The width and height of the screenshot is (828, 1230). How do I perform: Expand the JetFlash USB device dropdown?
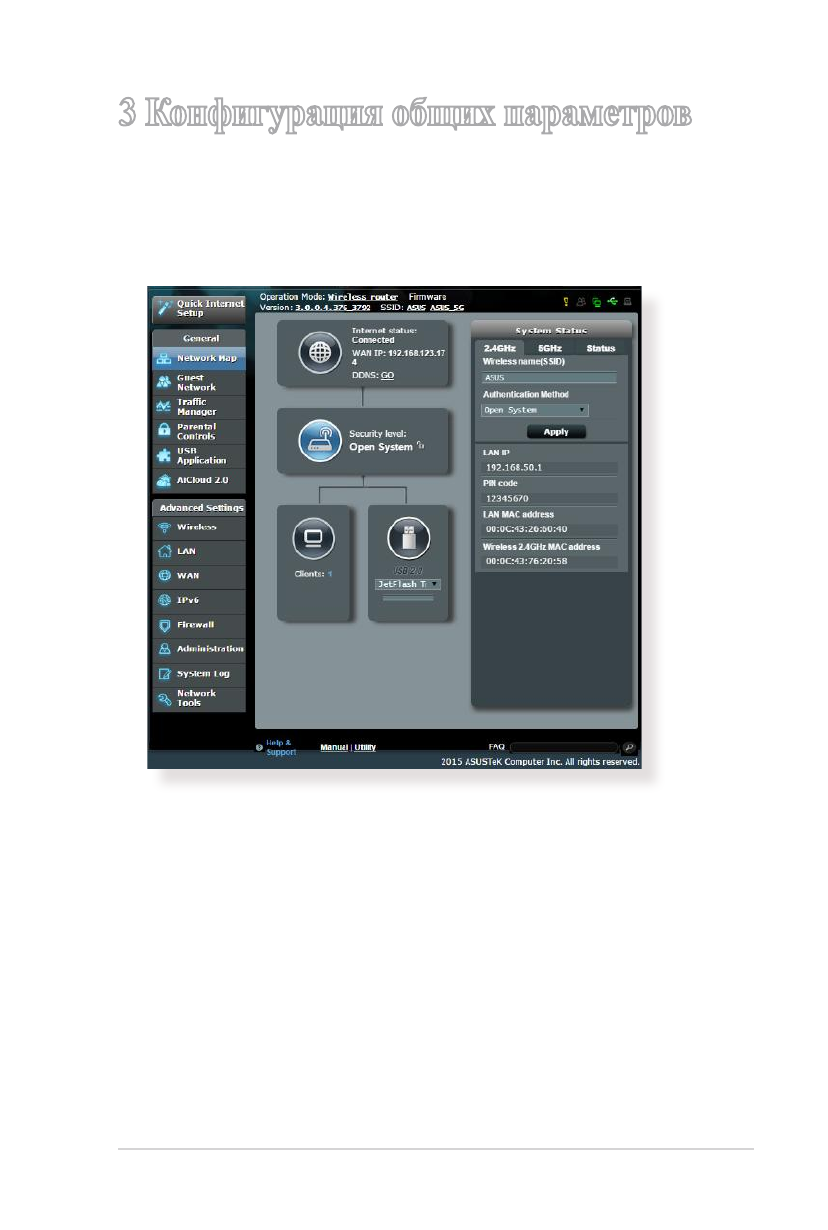point(407,584)
